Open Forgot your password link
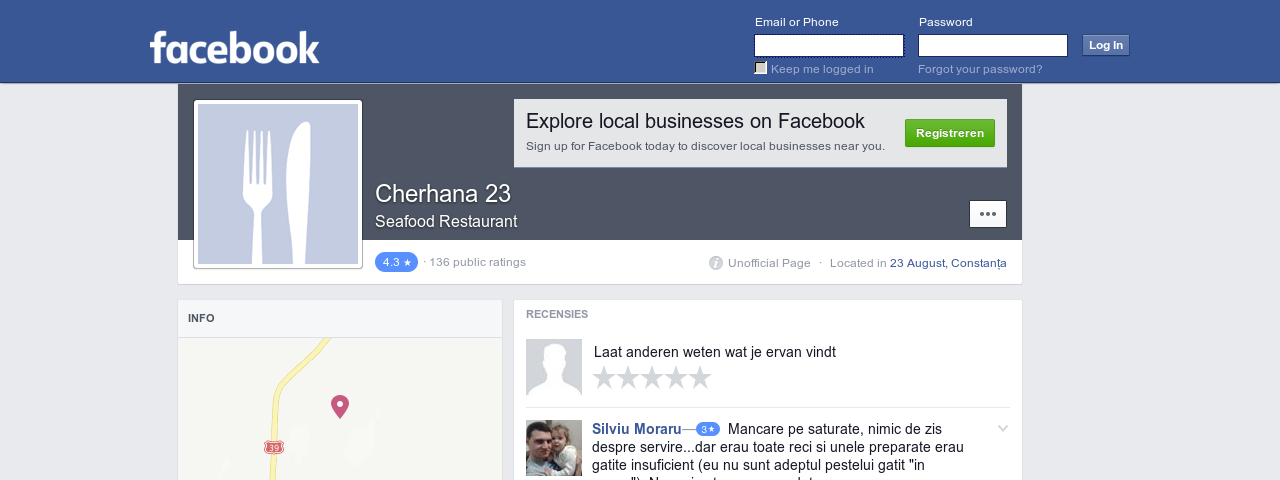The height and width of the screenshot is (480, 1280). (980, 69)
